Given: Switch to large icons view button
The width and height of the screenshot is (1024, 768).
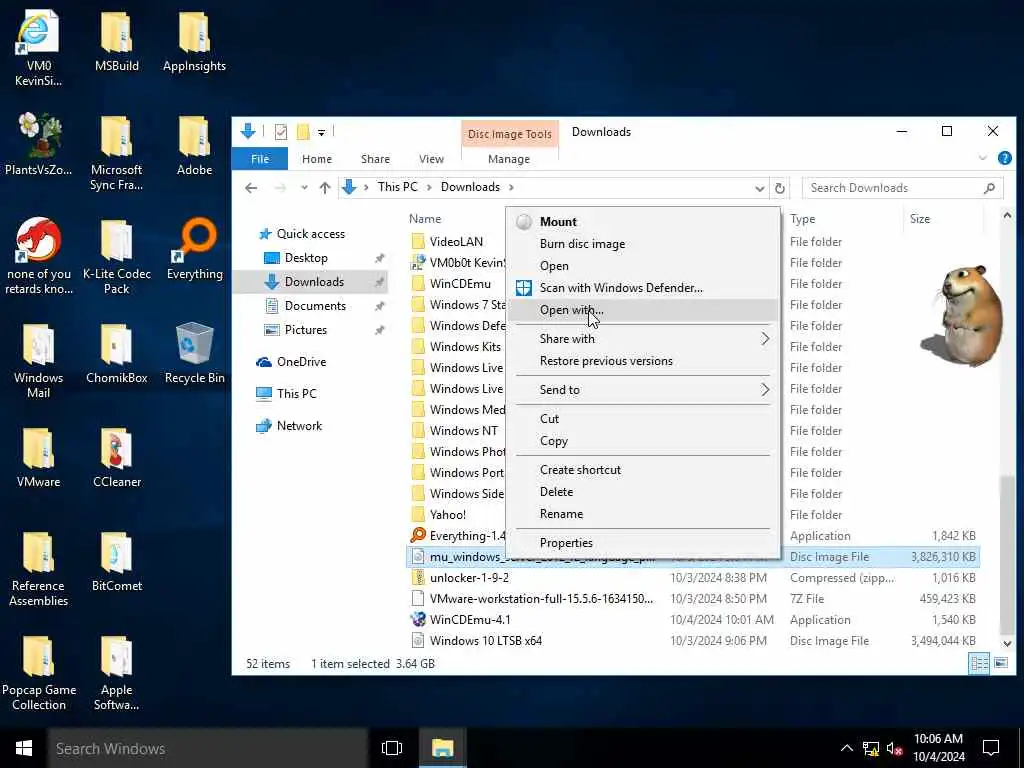Looking at the screenshot, I should 1000,664.
